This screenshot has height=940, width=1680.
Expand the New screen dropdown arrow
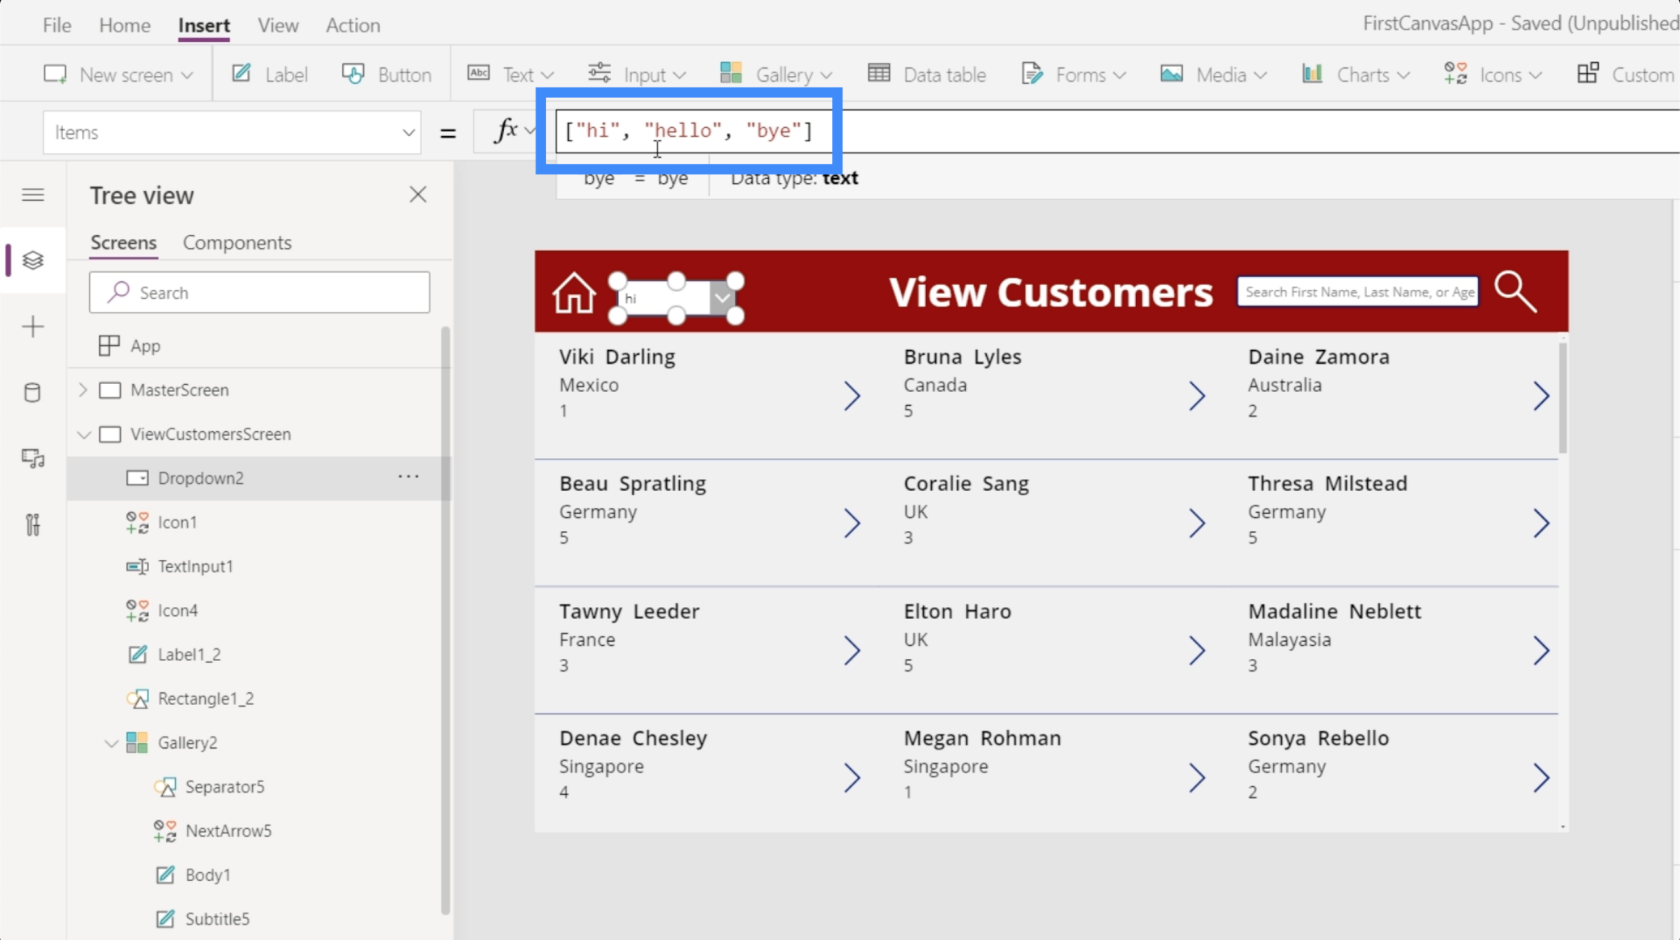click(187, 75)
